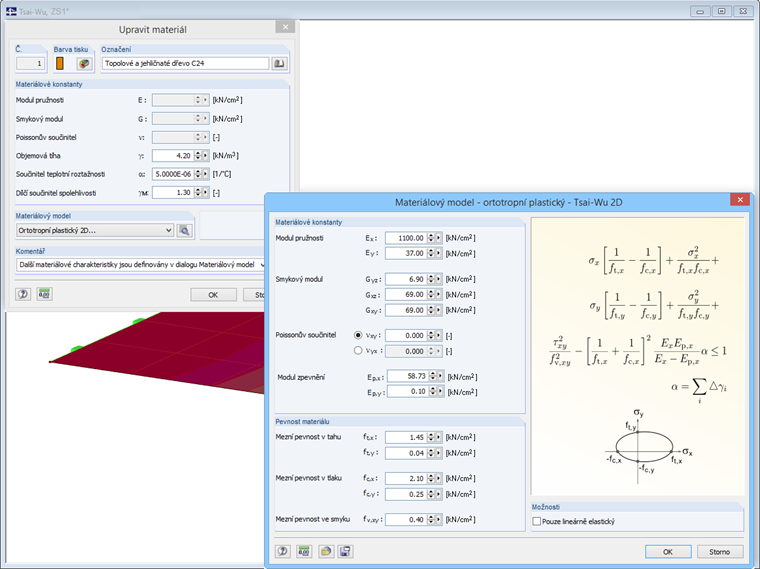
Task: Open color picker palette icon
Action: coord(84,63)
